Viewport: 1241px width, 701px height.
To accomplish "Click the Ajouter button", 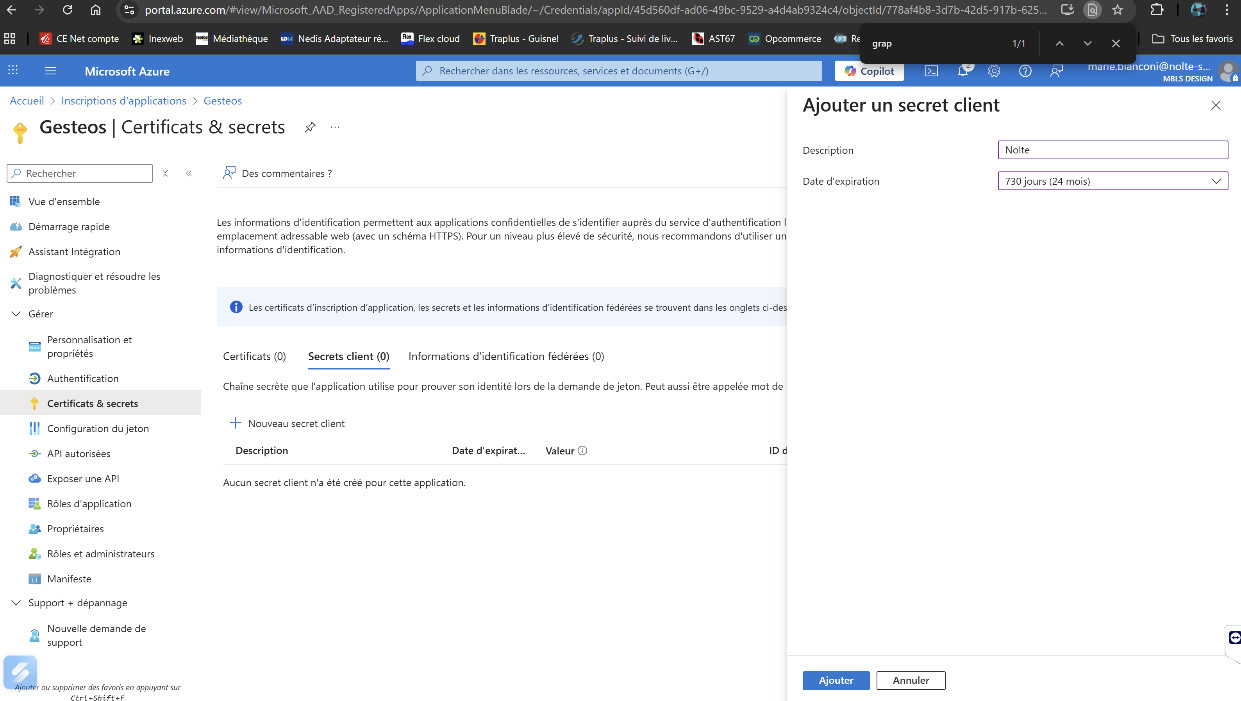I will 836,680.
